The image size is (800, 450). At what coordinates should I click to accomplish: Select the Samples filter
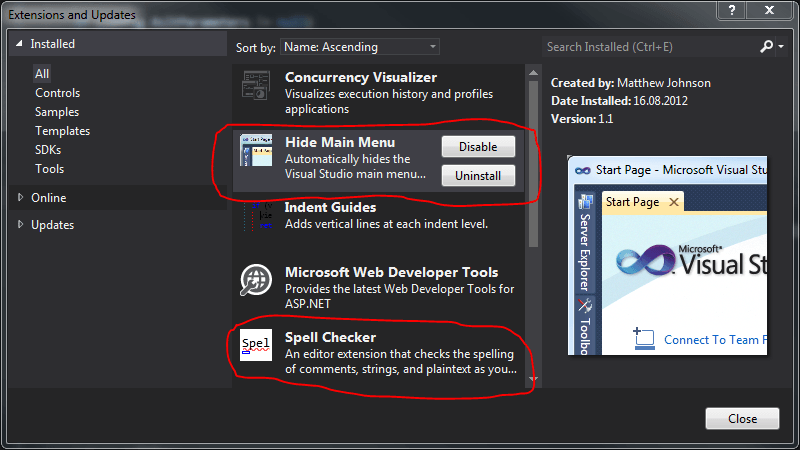click(57, 112)
